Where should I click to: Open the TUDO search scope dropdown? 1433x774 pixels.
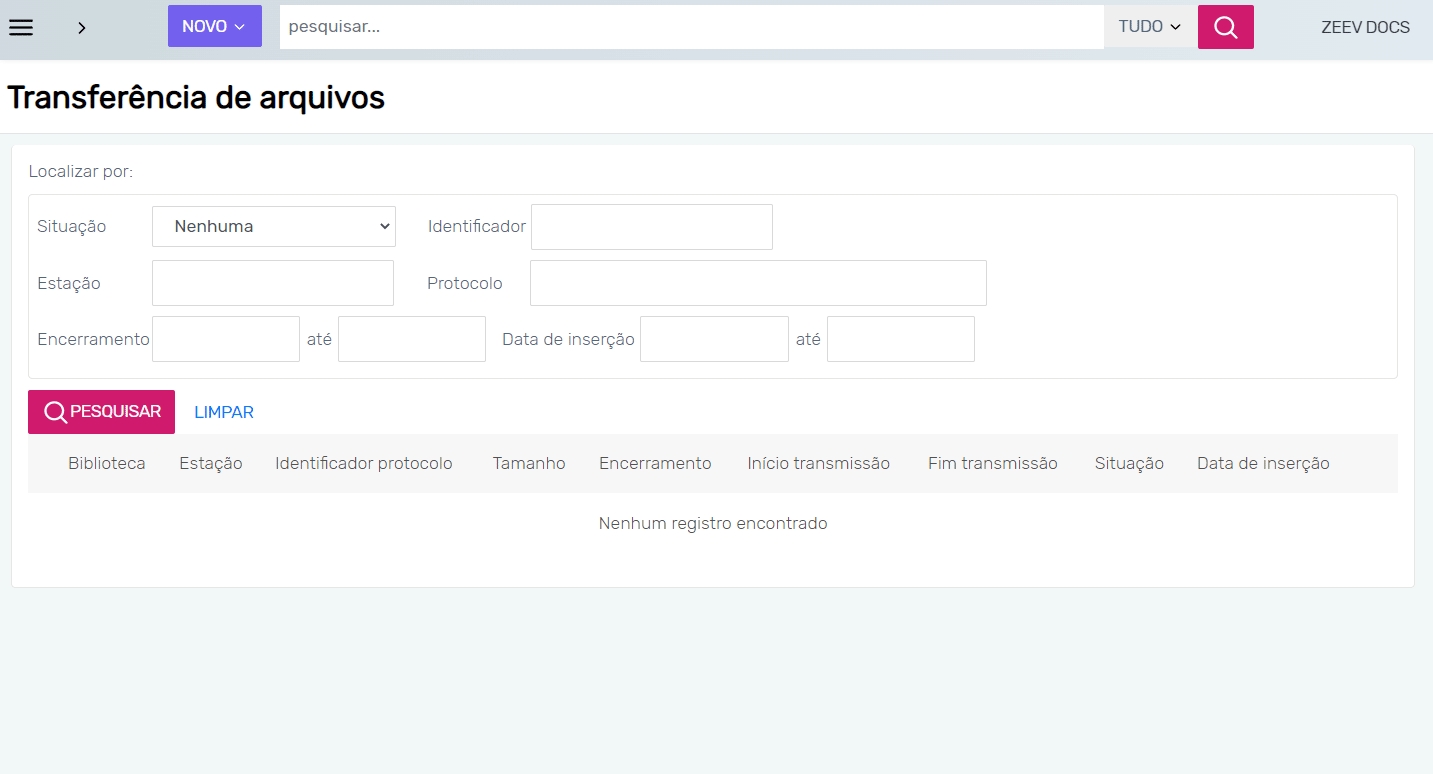pos(1149,27)
